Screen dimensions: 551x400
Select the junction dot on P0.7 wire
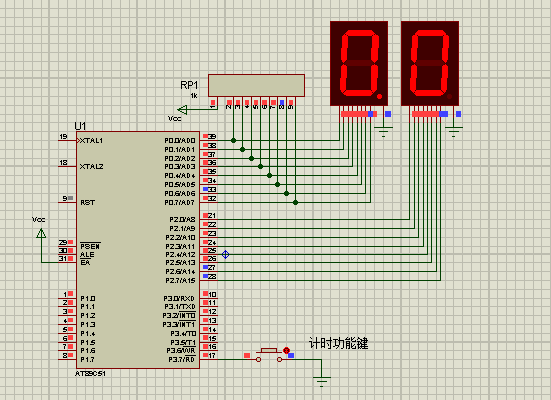(296, 202)
